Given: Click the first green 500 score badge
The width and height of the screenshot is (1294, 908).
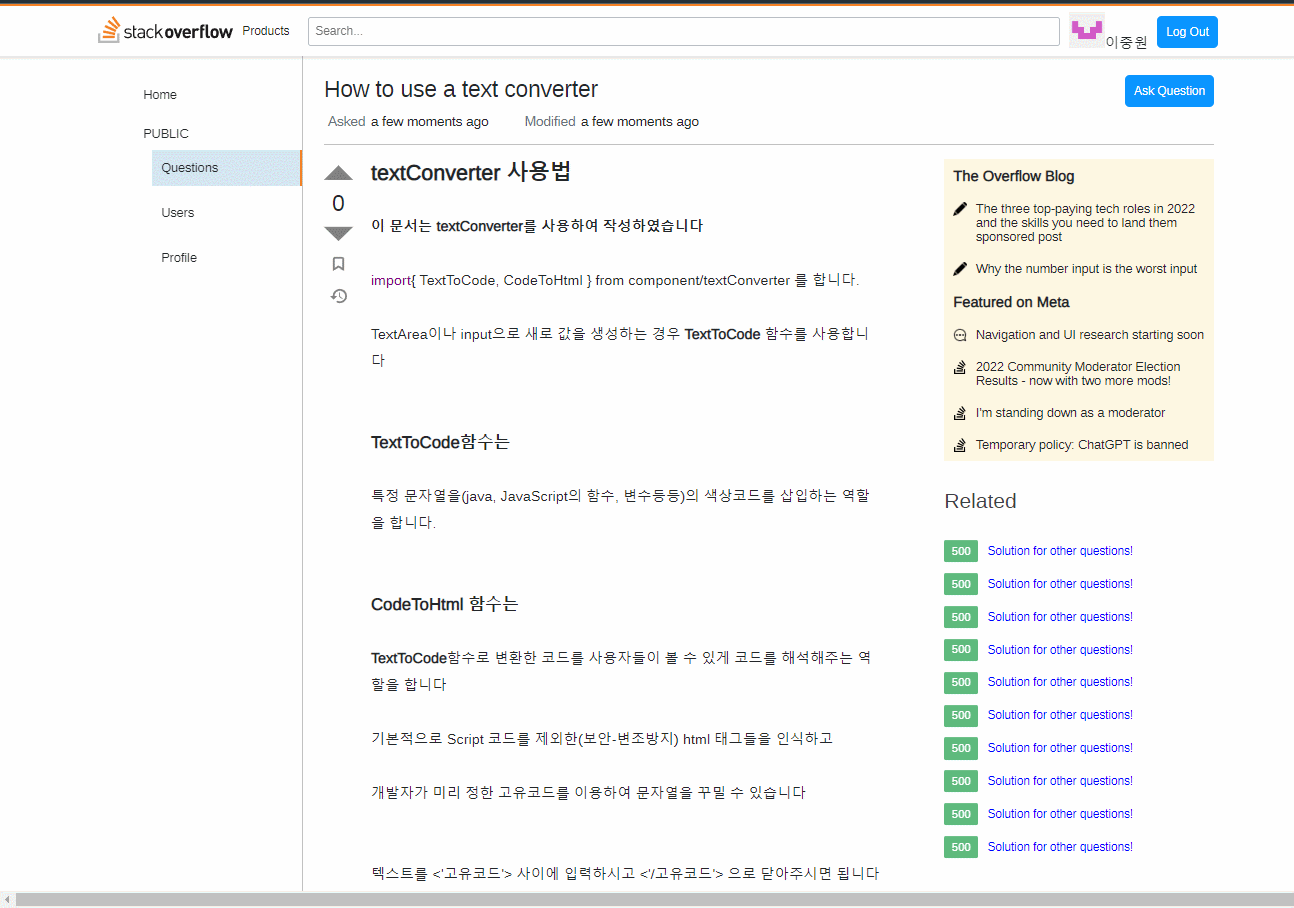Looking at the screenshot, I should click(961, 551).
